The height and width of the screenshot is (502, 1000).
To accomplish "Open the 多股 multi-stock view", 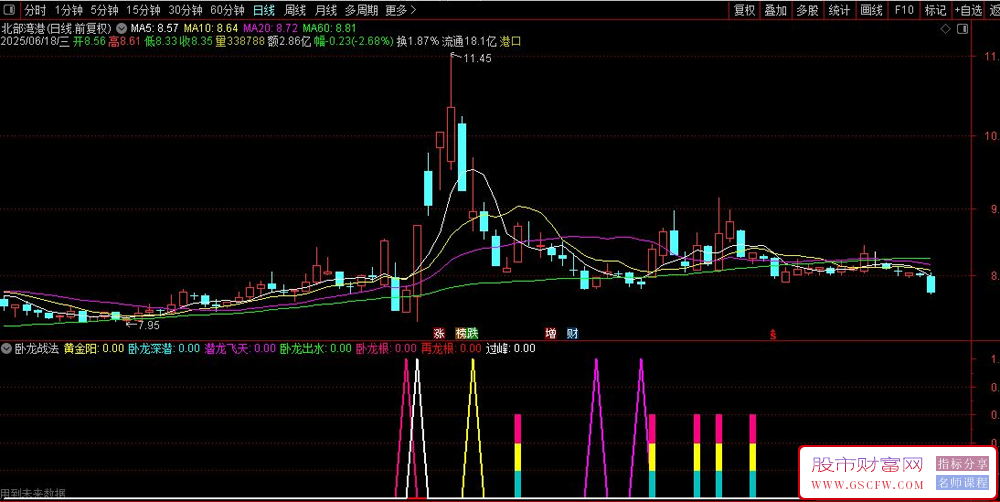I will 807,10.
